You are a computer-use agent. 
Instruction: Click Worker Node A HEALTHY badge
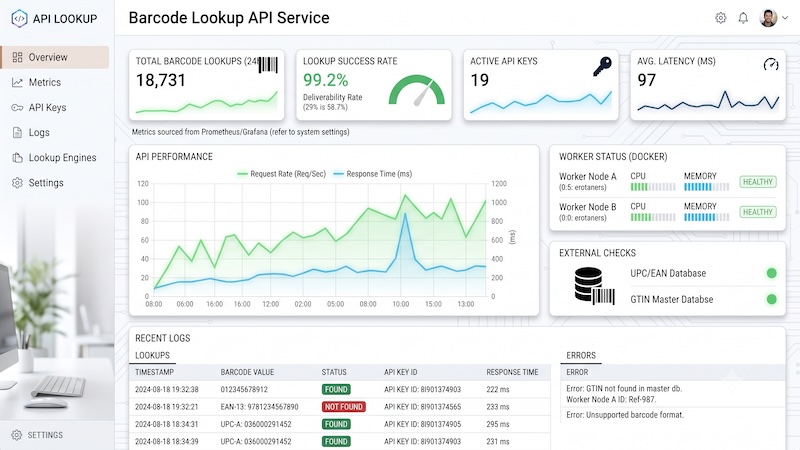click(x=758, y=182)
